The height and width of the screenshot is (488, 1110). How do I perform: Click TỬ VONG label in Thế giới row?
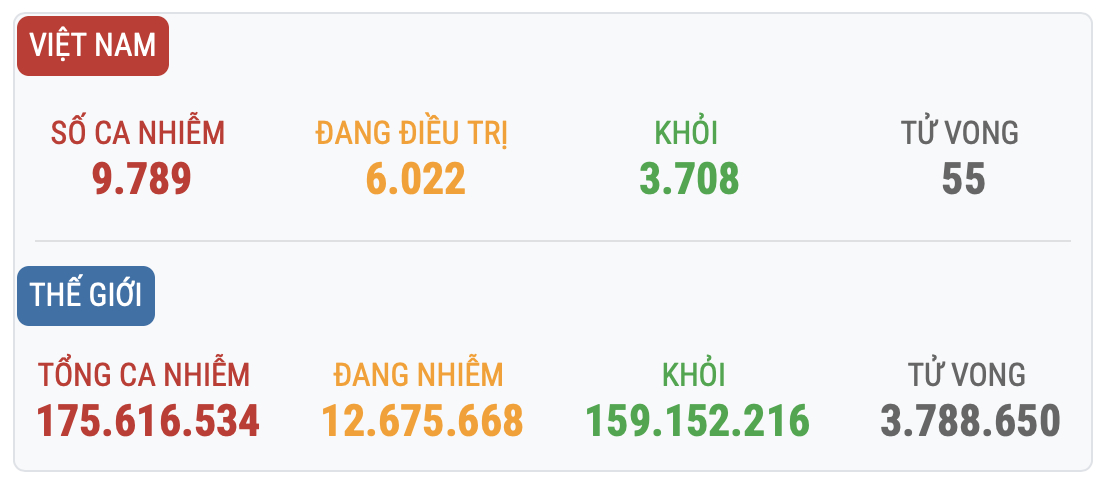[x=967, y=375]
